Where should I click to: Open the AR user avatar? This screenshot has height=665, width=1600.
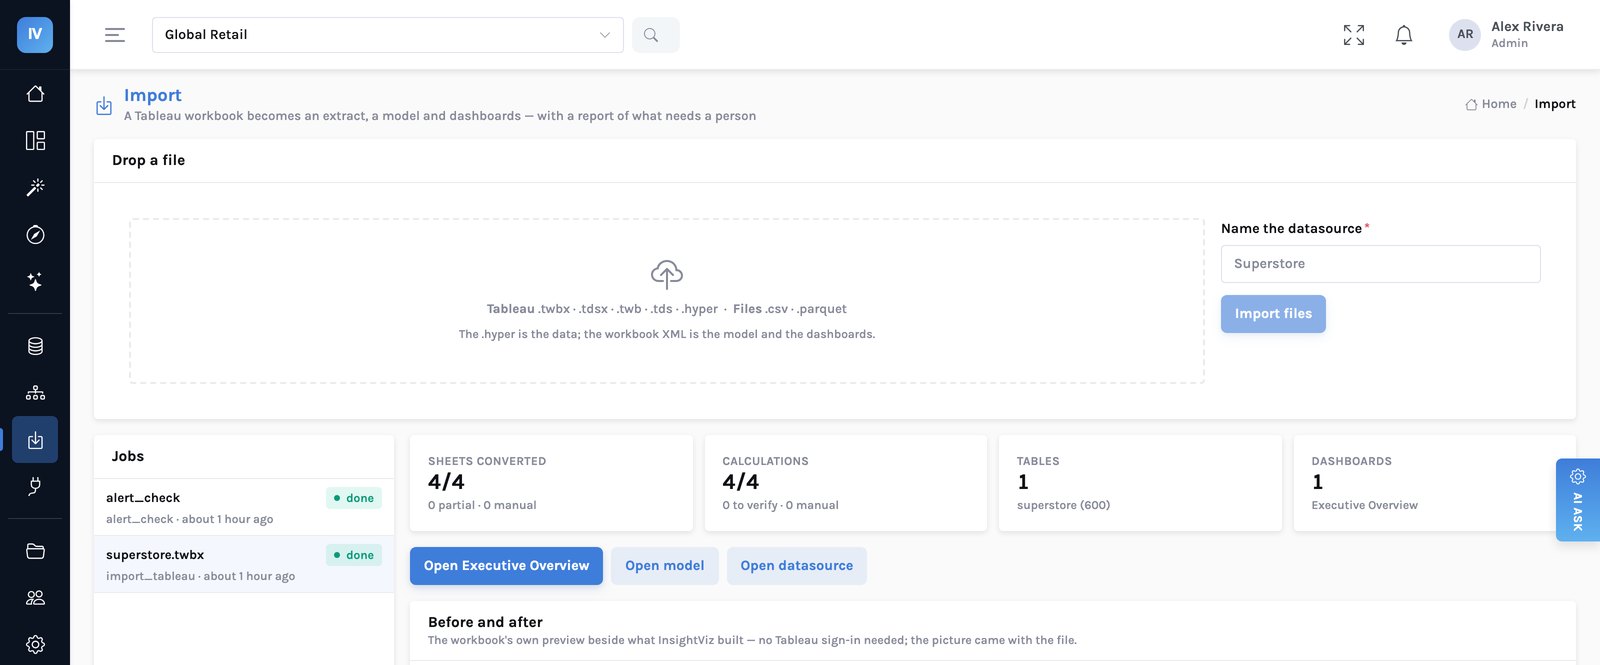[x=1465, y=35]
